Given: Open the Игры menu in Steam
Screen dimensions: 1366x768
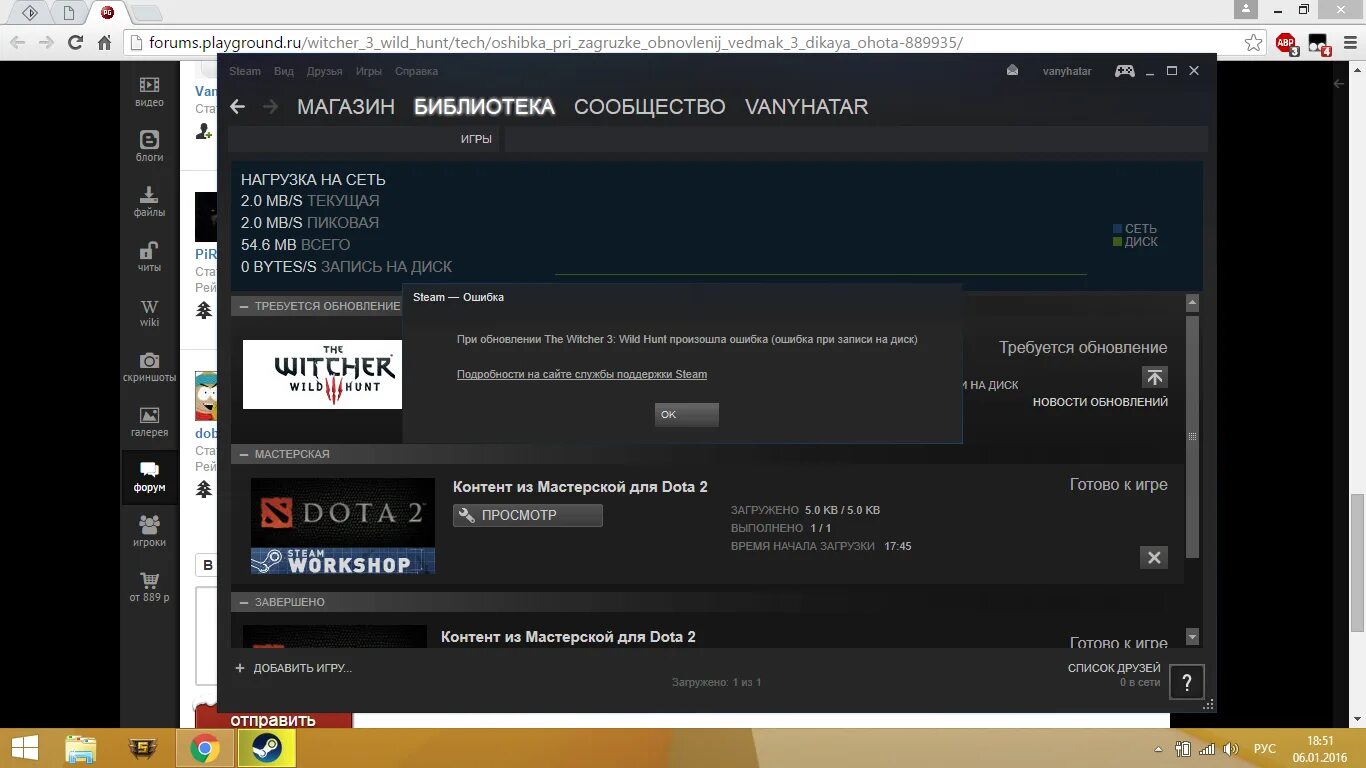Looking at the screenshot, I should click(369, 71).
